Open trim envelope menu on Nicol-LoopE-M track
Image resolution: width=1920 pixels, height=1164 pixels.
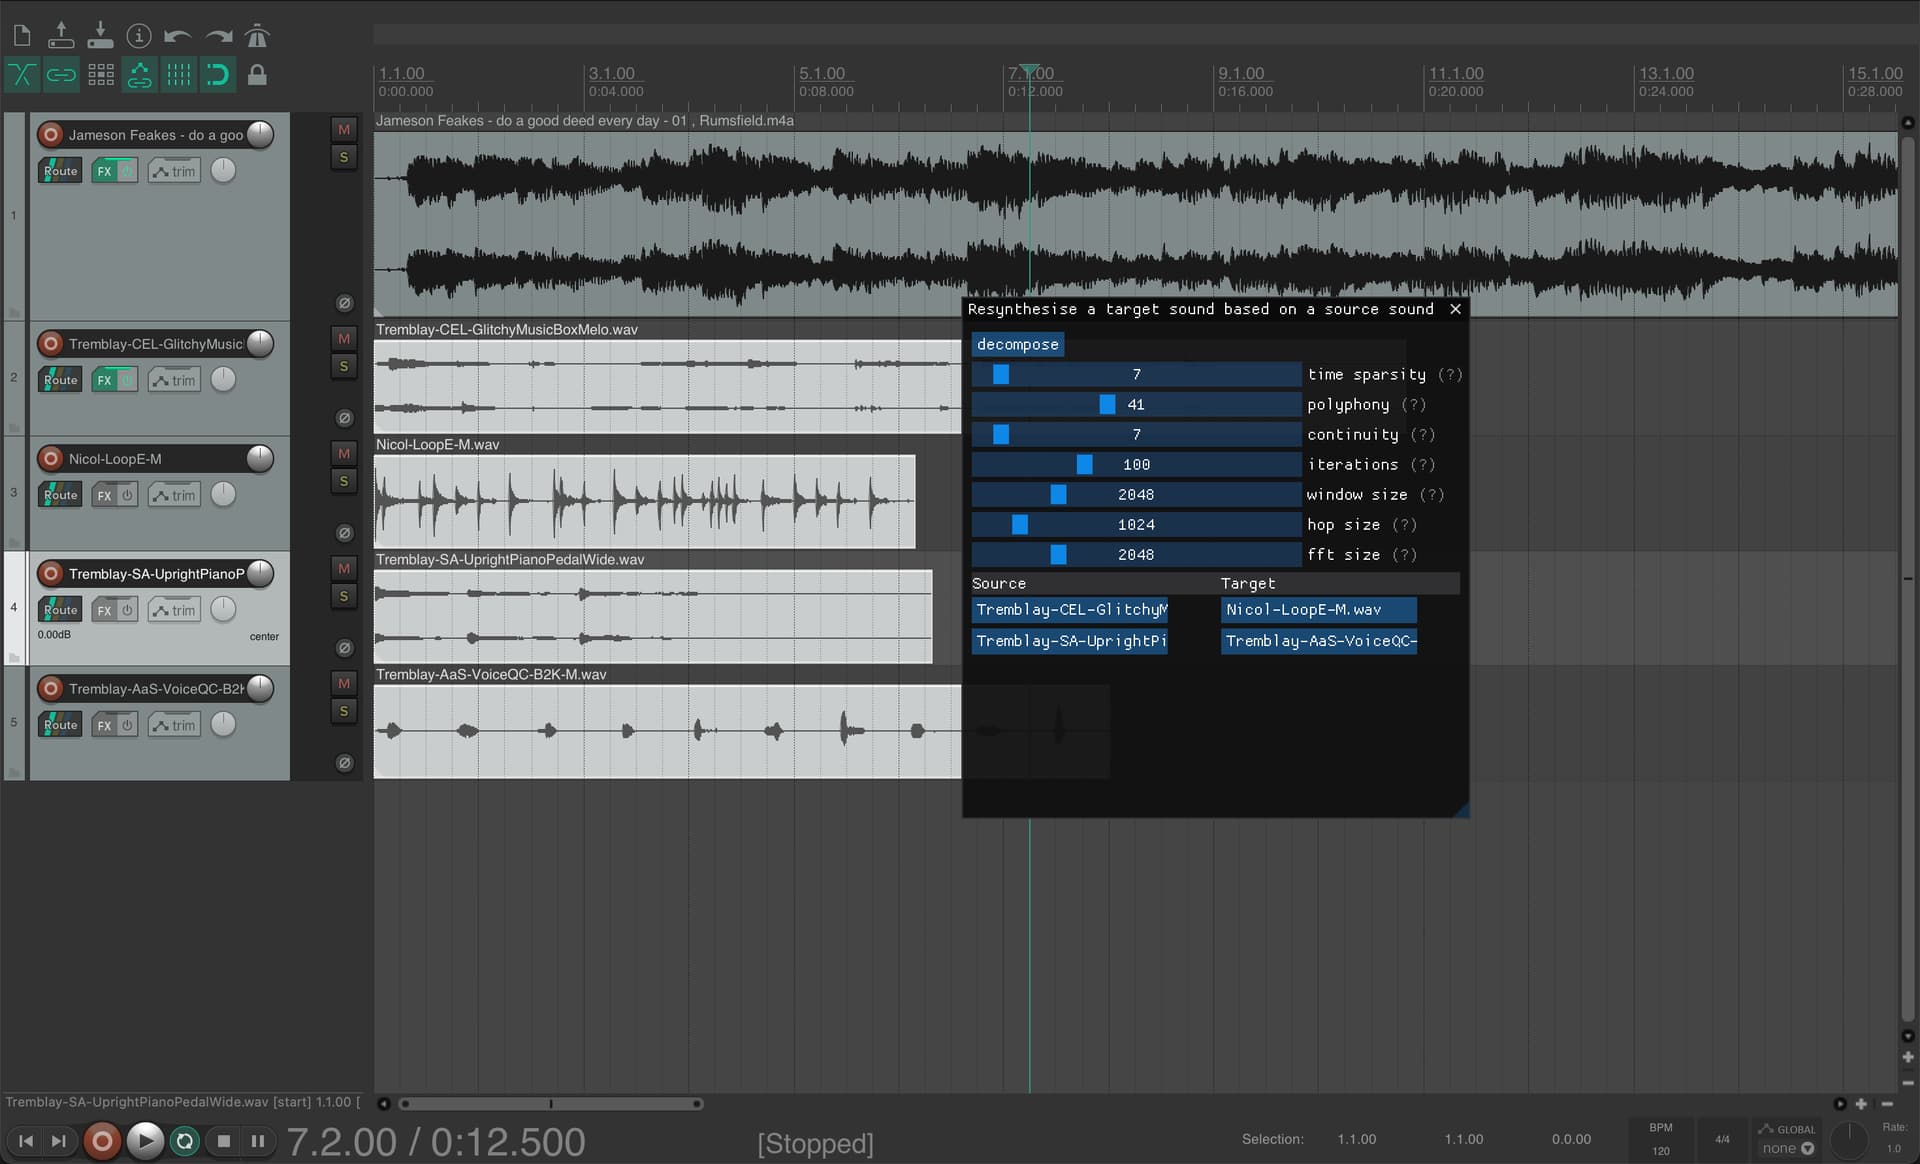pos(174,495)
